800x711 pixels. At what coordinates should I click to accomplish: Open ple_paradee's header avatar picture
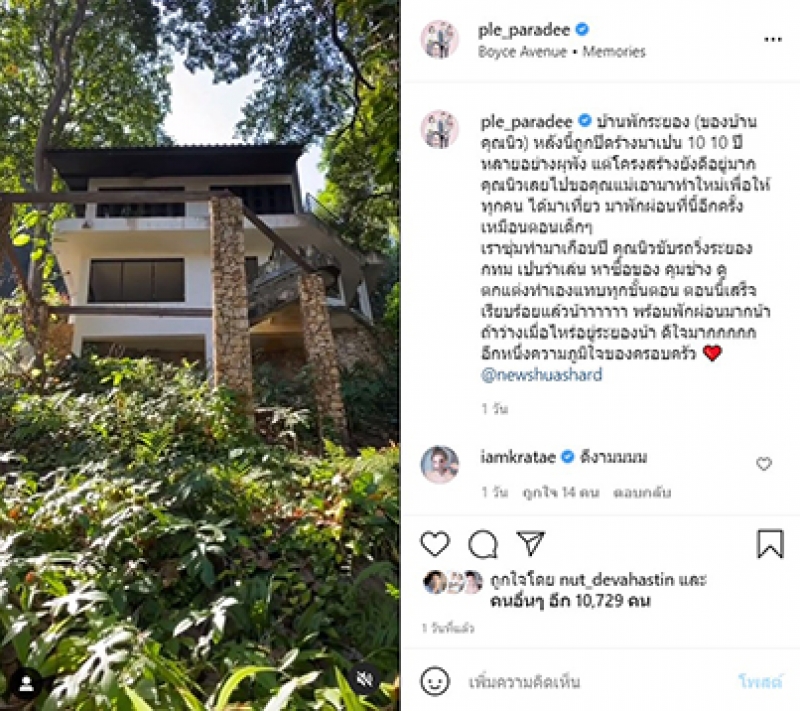[439, 39]
